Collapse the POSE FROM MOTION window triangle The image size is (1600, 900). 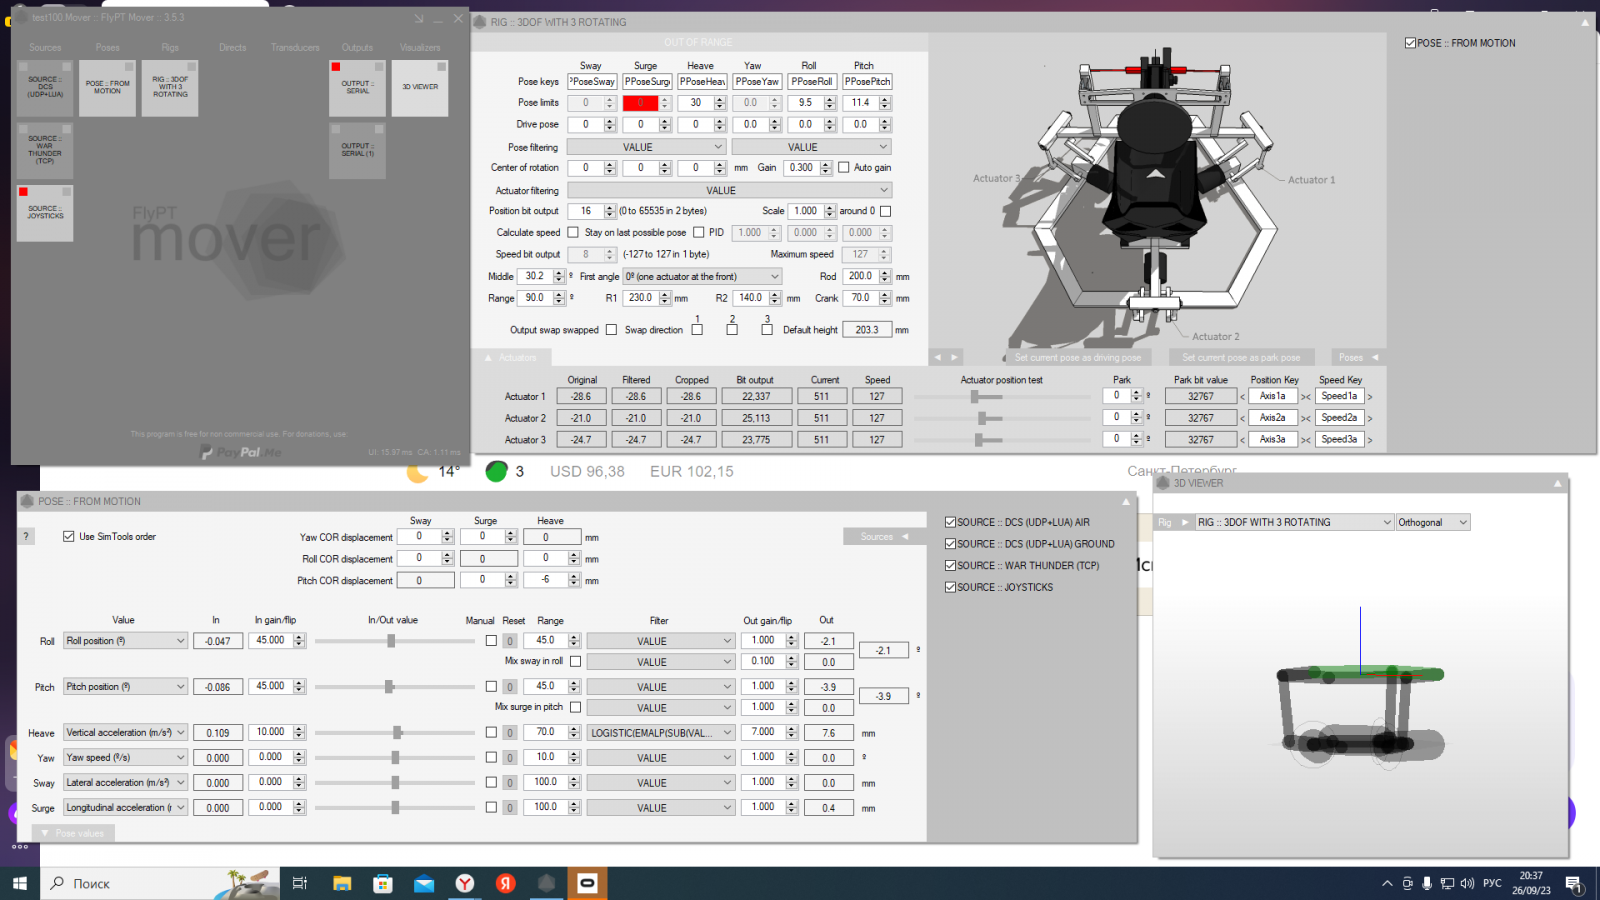click(1126, 501)
